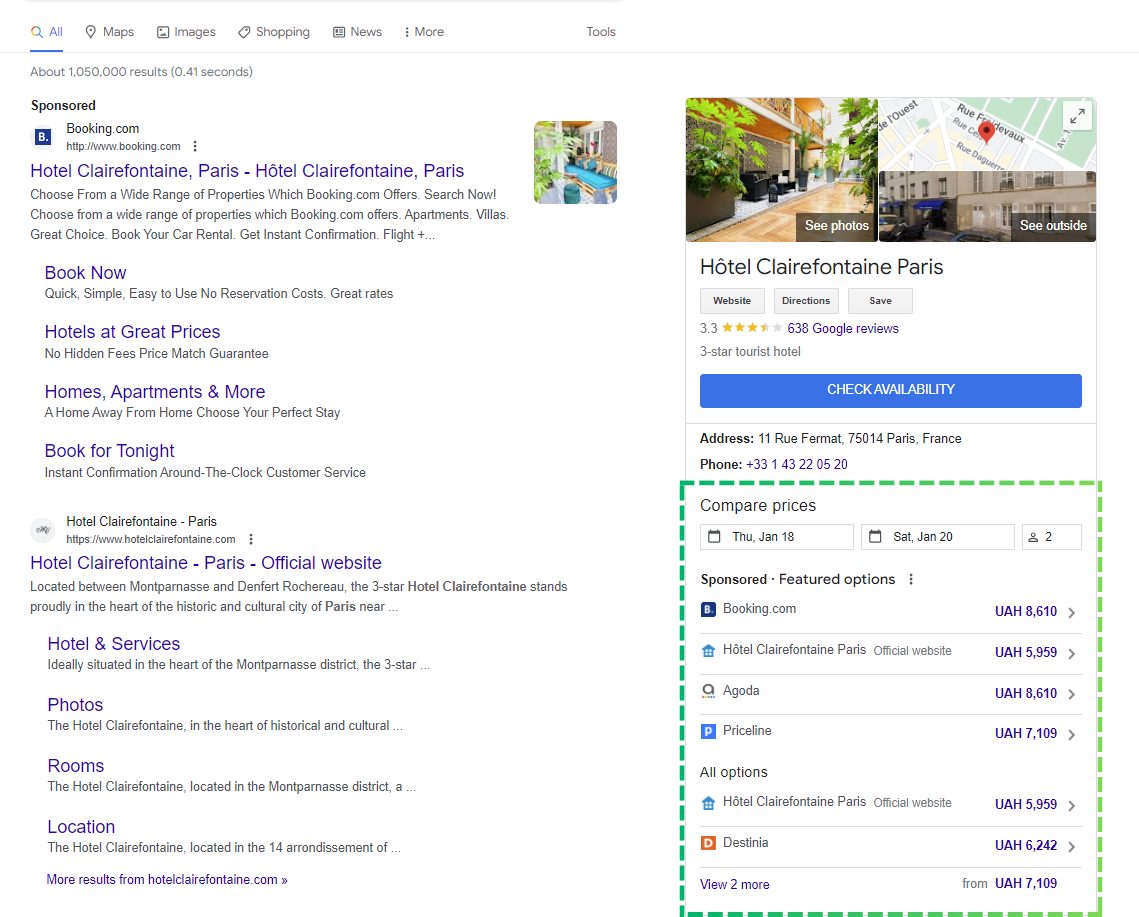This screenshot has height=917, width=1139.
Task: Click Priceline logo icon in price list
Action: tap(708, 732)
